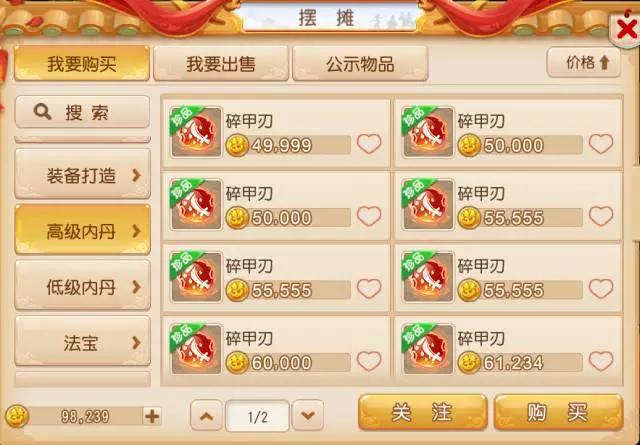Go to next page with down arrow
640x445 pixels.
(308, 416)
